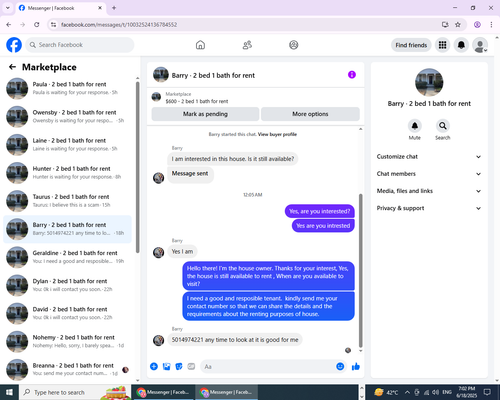Open the Friends icon in top navigation
This screenshot has width=500, height=400.
click(247, 45)
